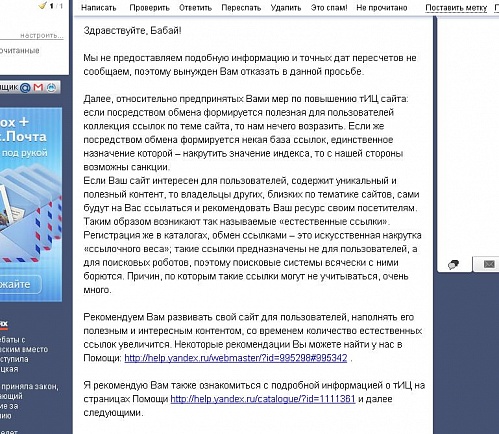The image size is (499, 434).
Task: Open the help.yandex.ru/catalogue link
Action: pos(263,399)
